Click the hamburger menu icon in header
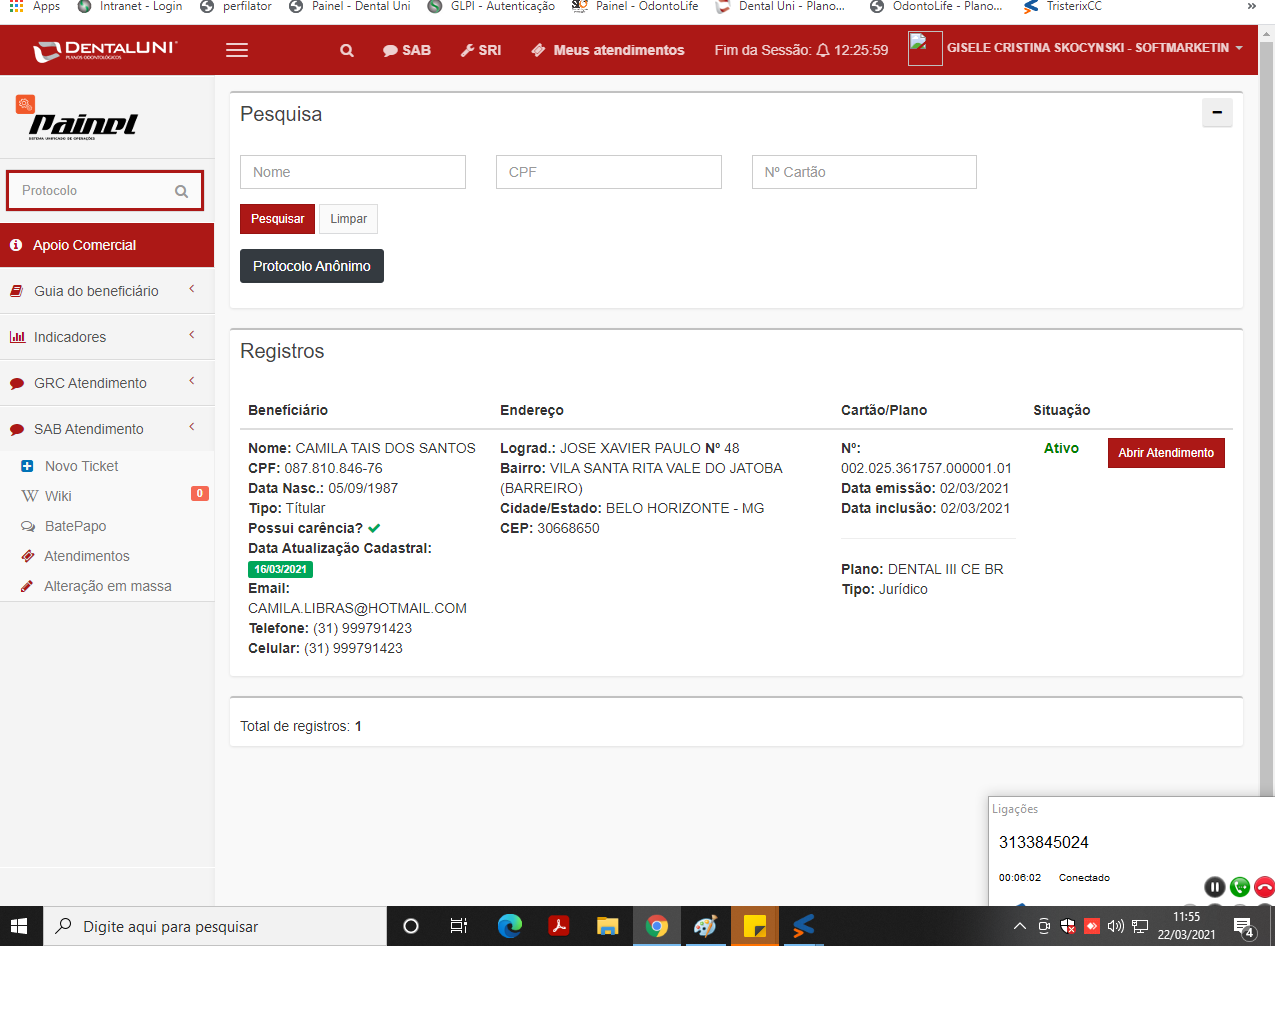This screenshot has height=1024, width=1280. pyautogui.click(x=237, y=50)
